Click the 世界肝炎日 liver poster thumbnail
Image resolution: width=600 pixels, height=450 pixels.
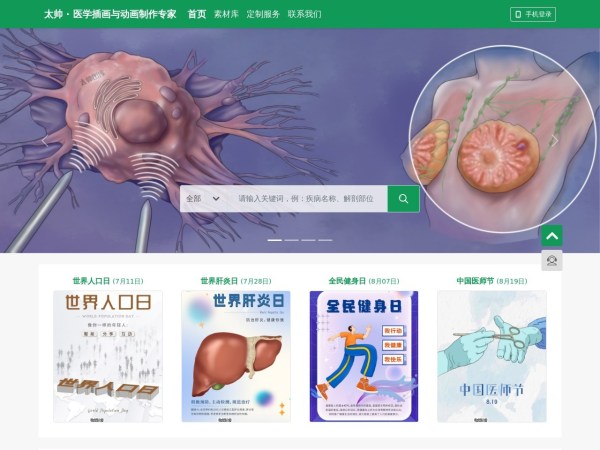point(236,356)
